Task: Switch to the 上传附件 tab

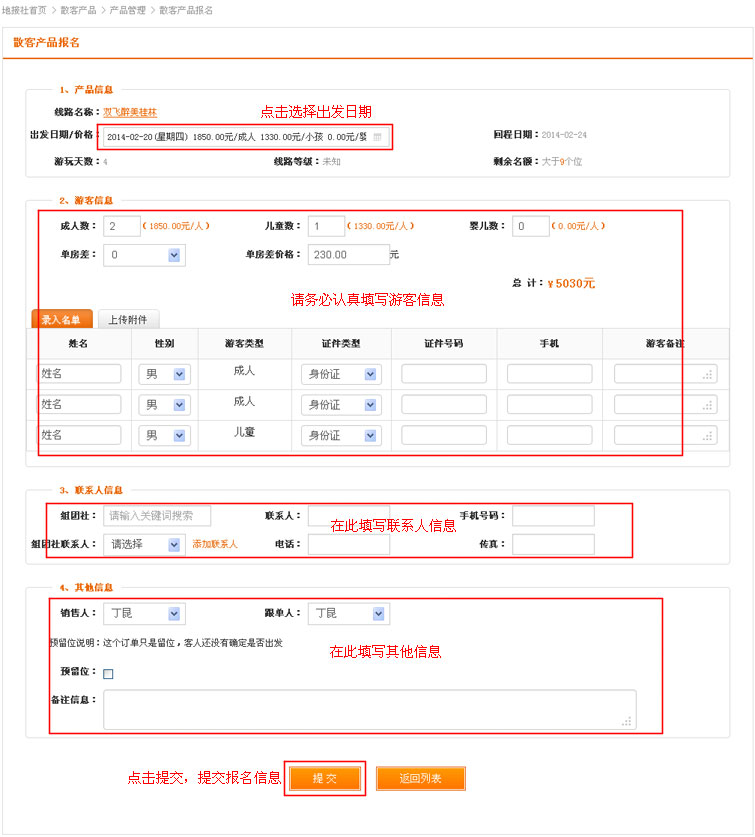Action: [128, 319]
